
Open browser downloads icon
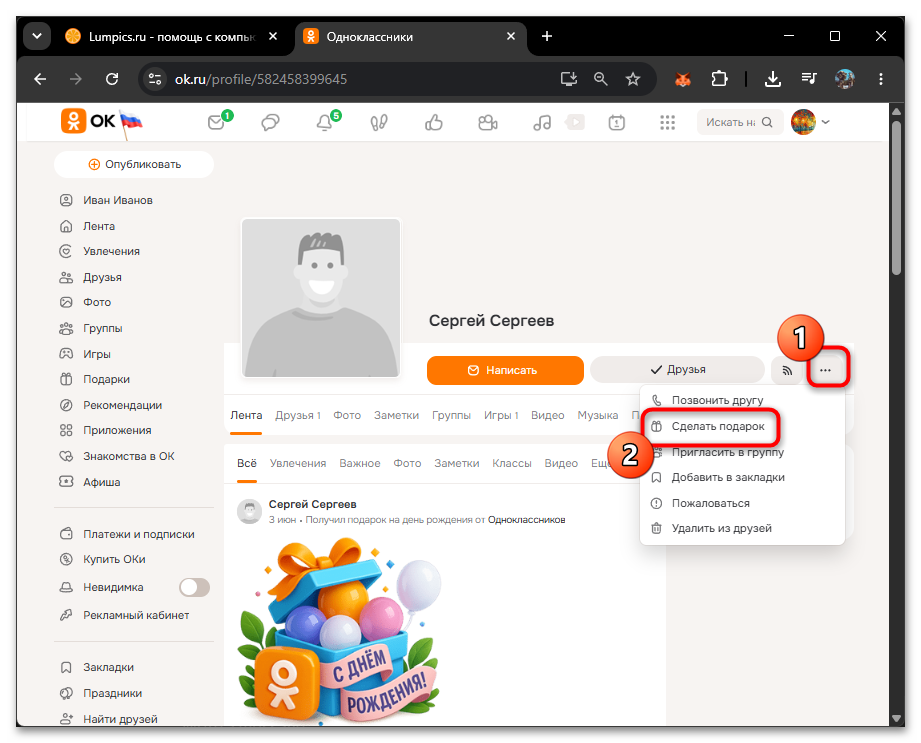click(772, 79)
